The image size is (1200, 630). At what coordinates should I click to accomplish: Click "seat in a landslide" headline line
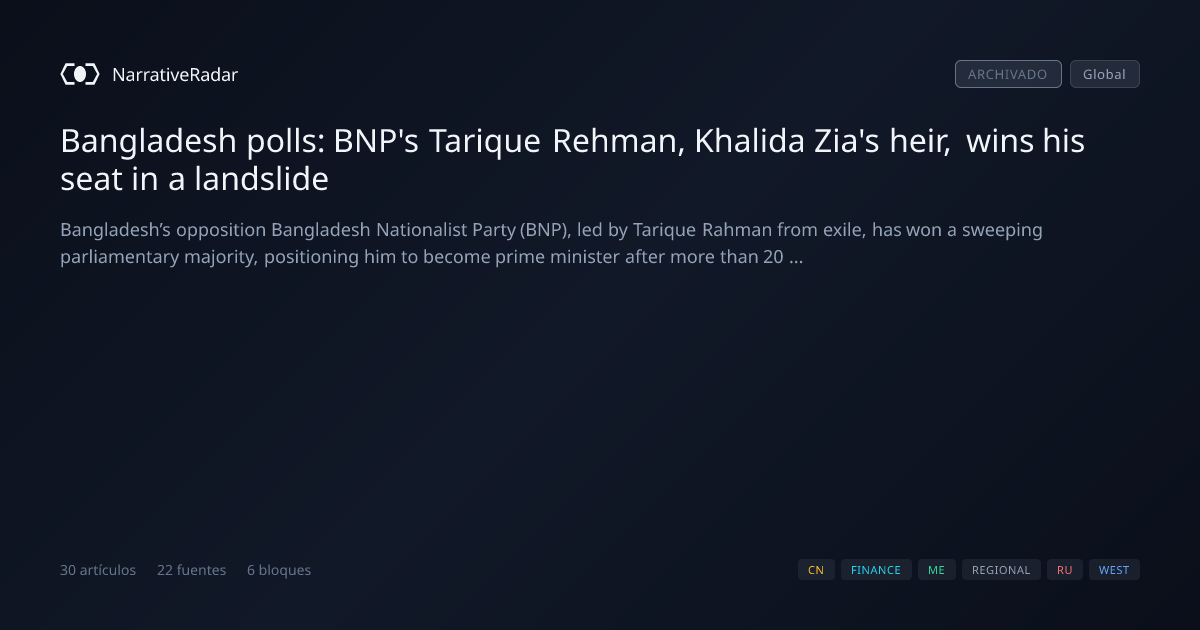(194, 180)
